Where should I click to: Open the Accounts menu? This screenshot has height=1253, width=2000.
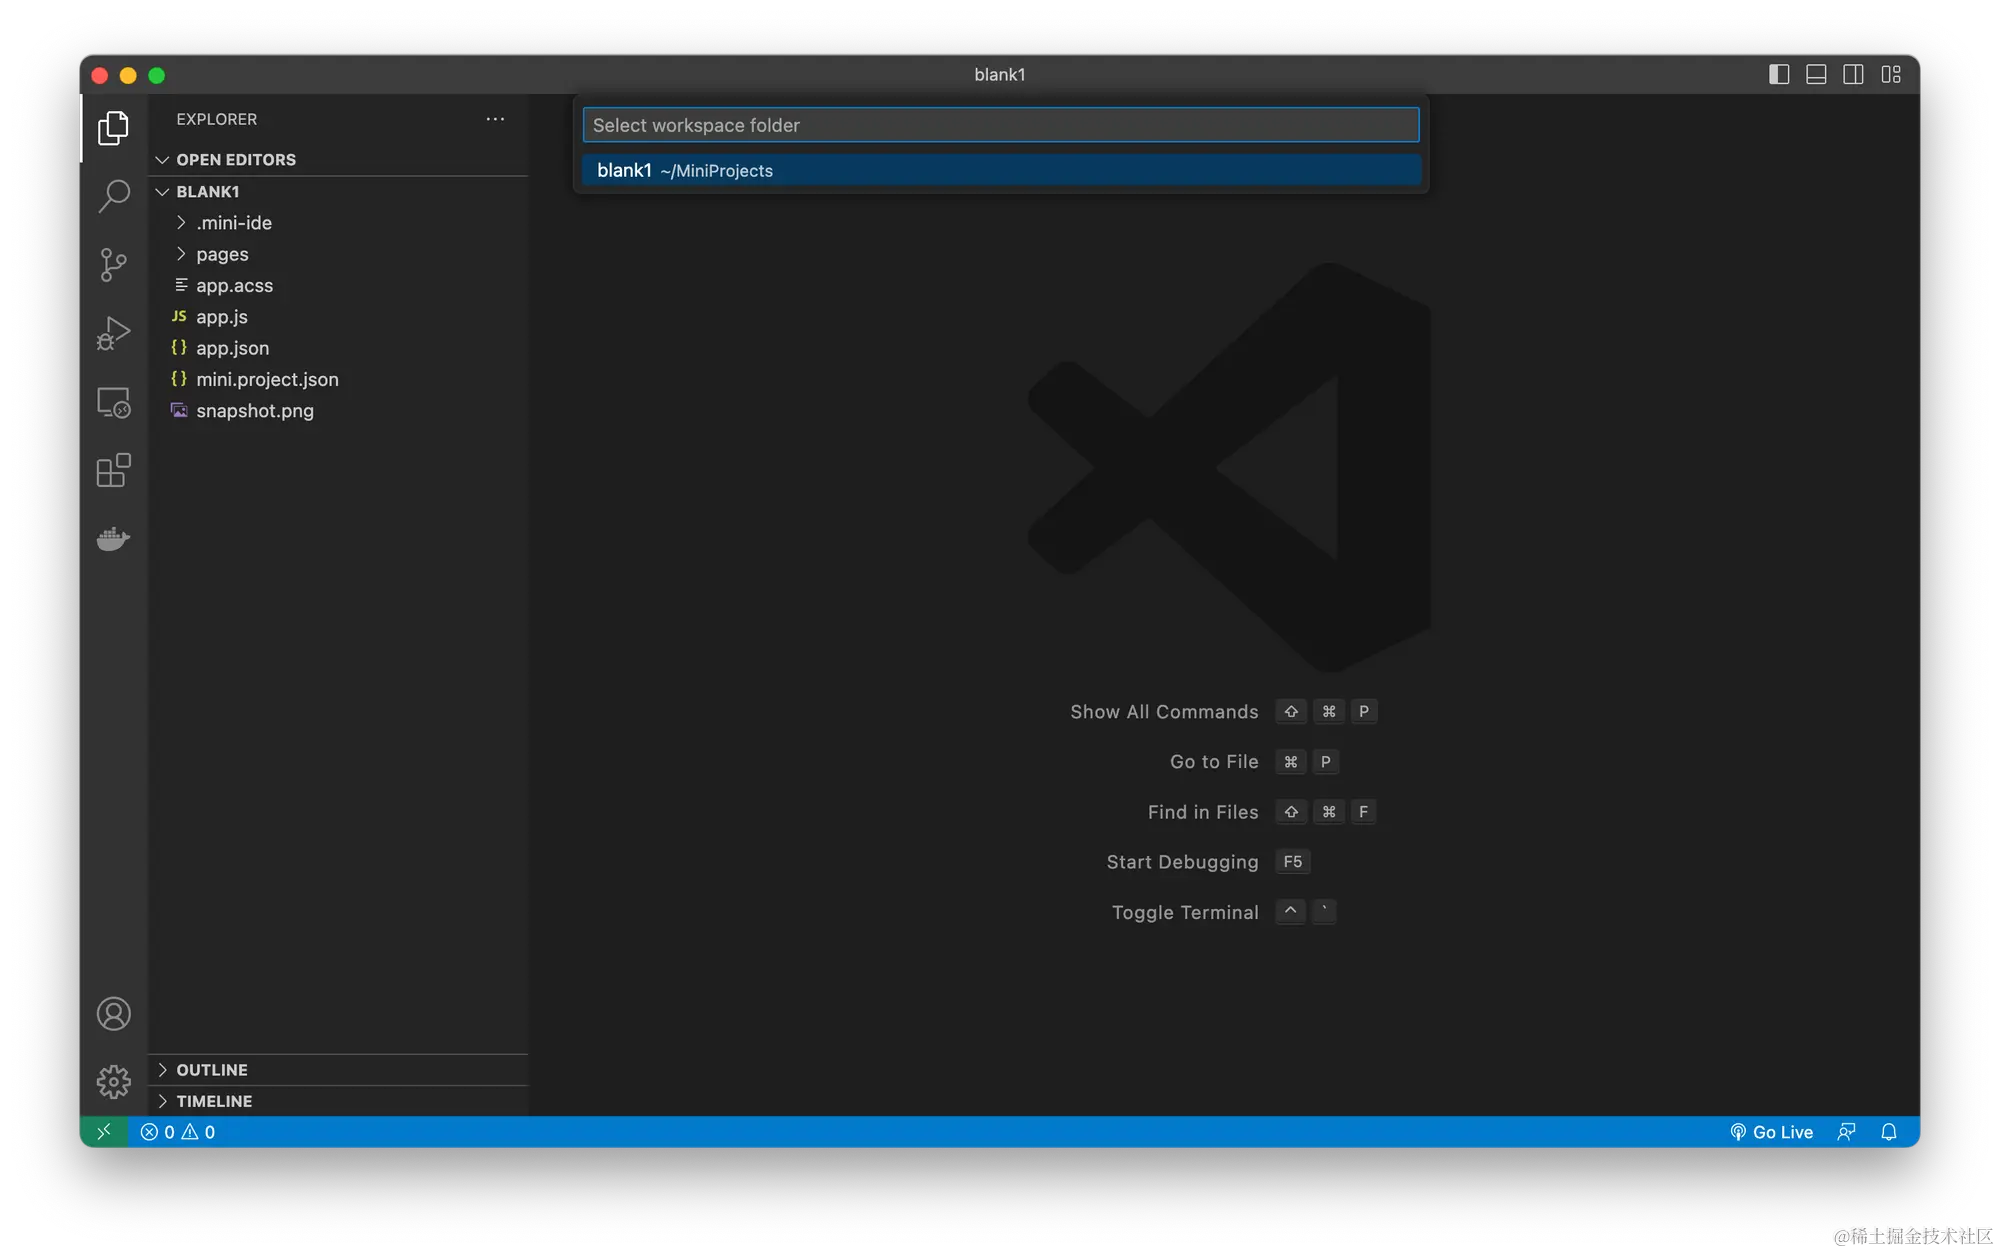(x=114, y=1014)
